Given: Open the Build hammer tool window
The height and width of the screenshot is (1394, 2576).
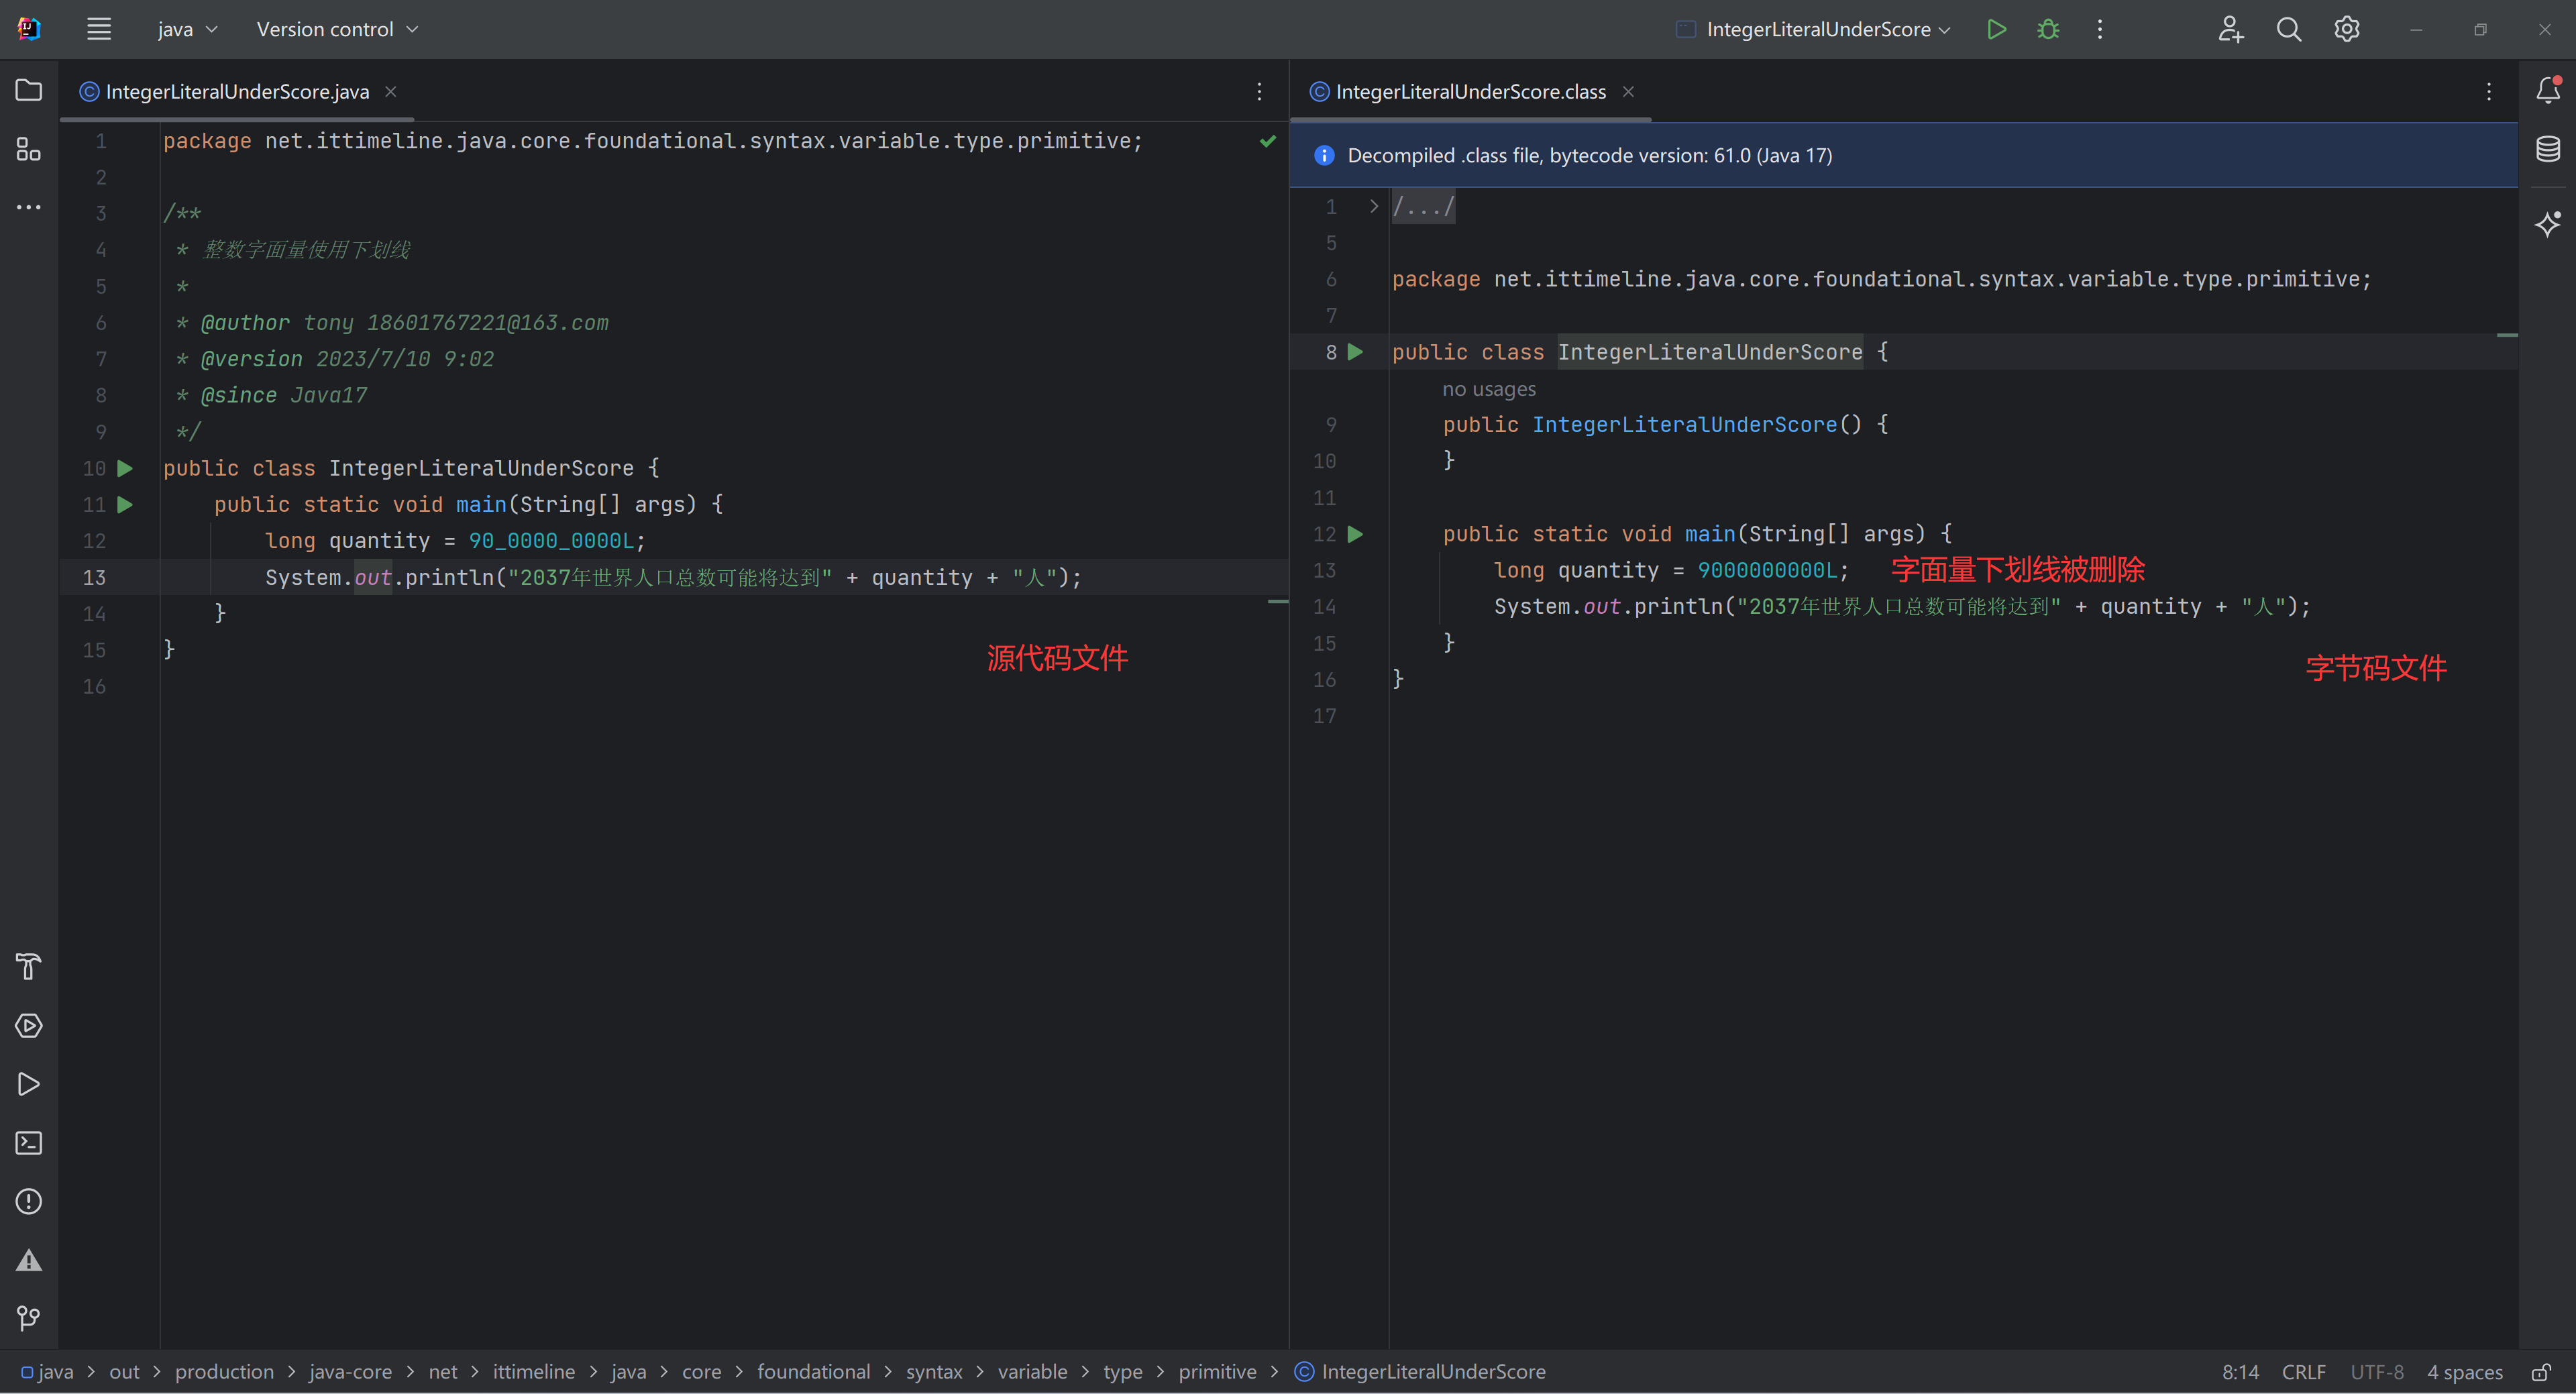Looking at the screenshot, I should pyautogui.click(x=29, y=967).
